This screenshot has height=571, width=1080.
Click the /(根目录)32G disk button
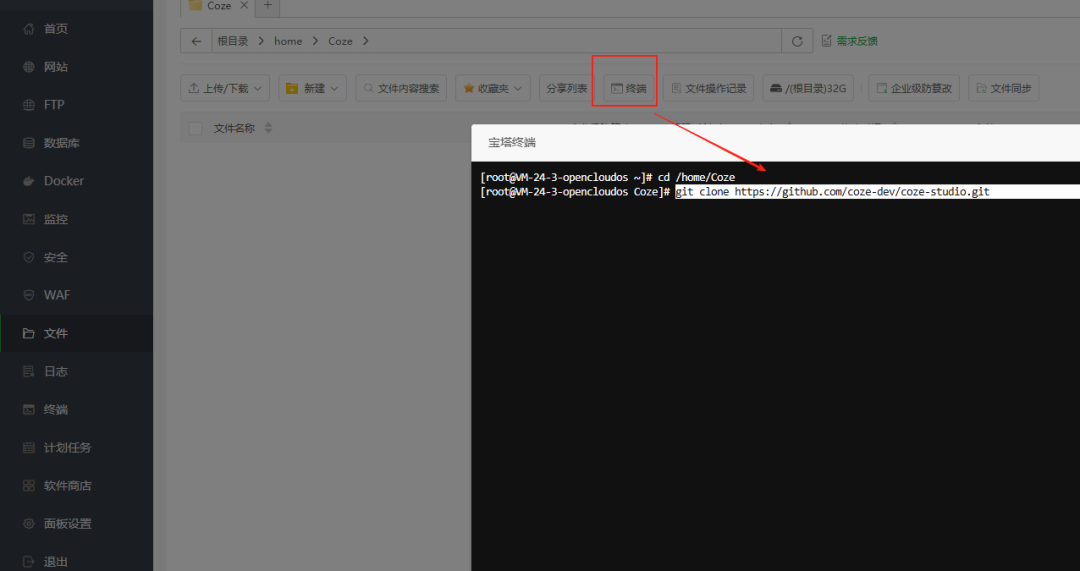[x=808, y=88]
